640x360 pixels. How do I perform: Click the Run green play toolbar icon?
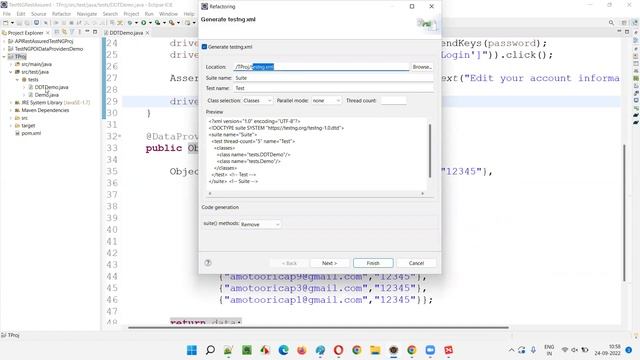144,23
